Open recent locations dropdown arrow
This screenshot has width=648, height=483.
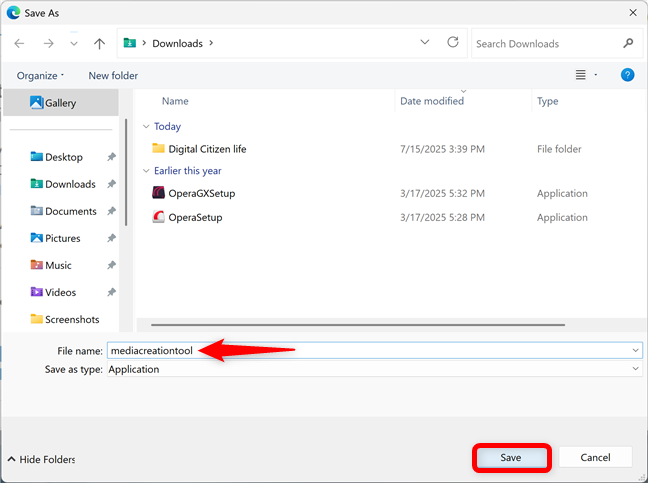[x=74, y=43]
